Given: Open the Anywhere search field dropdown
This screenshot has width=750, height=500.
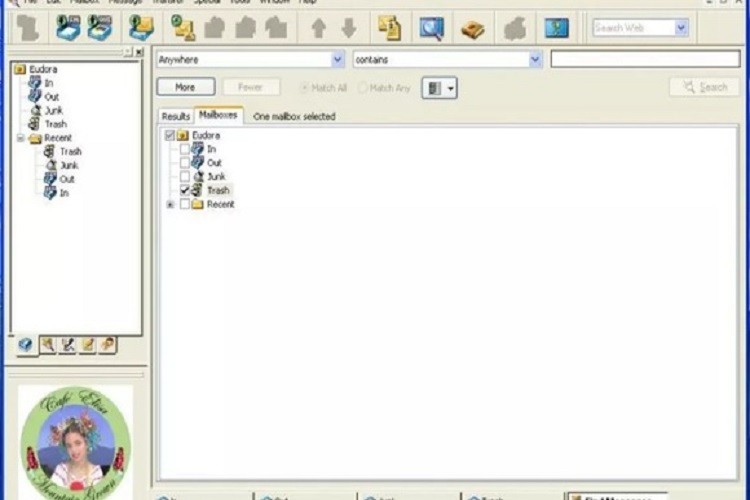Looking at the screenshot, I should click(337, 60).
